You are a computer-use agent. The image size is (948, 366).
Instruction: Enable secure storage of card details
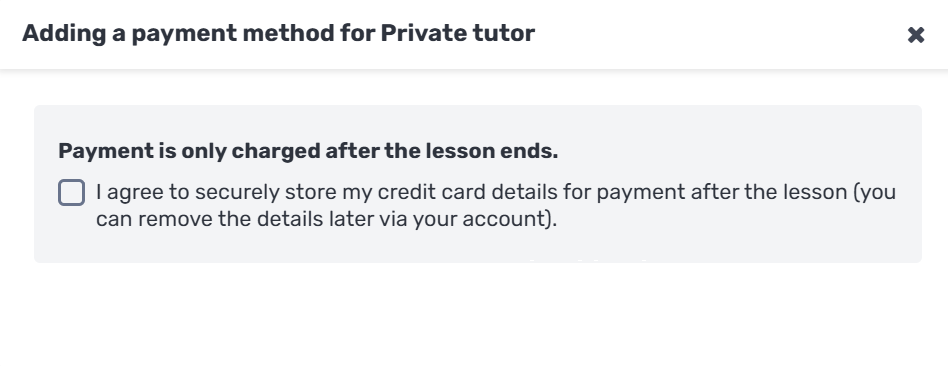pyautogui.click(x=71, y=193)
